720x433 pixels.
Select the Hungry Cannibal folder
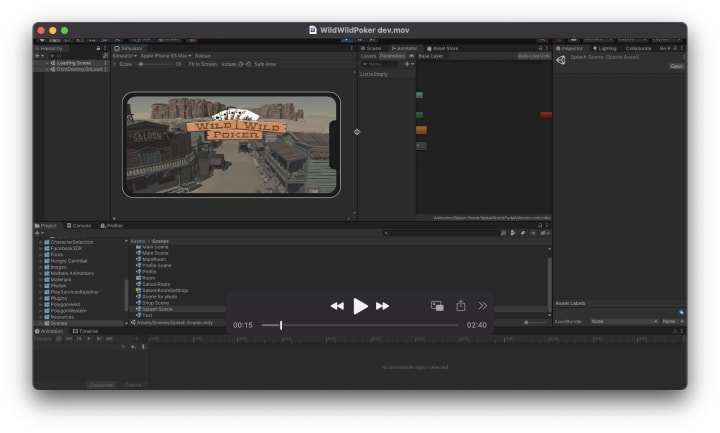pos(68,261)
